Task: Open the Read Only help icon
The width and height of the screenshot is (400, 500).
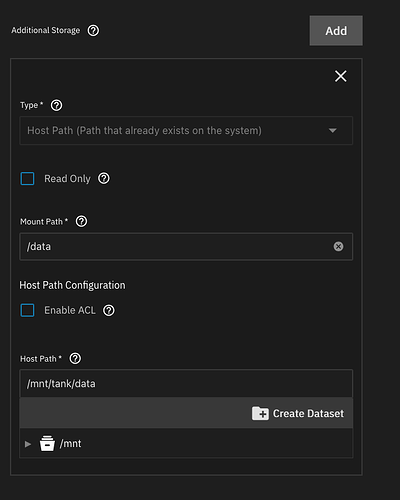Action: (x=104, y=178)
